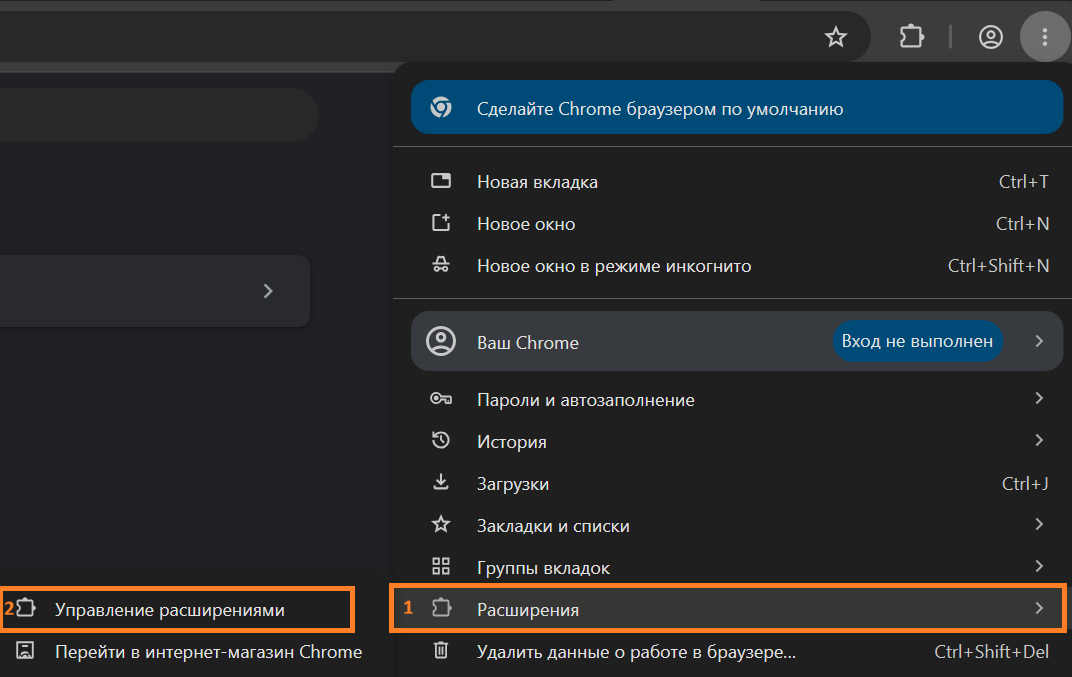This screenshot has height=677, width=1072.
Task: Click the Новая вкладка tab icon
Action: (441, 181)
